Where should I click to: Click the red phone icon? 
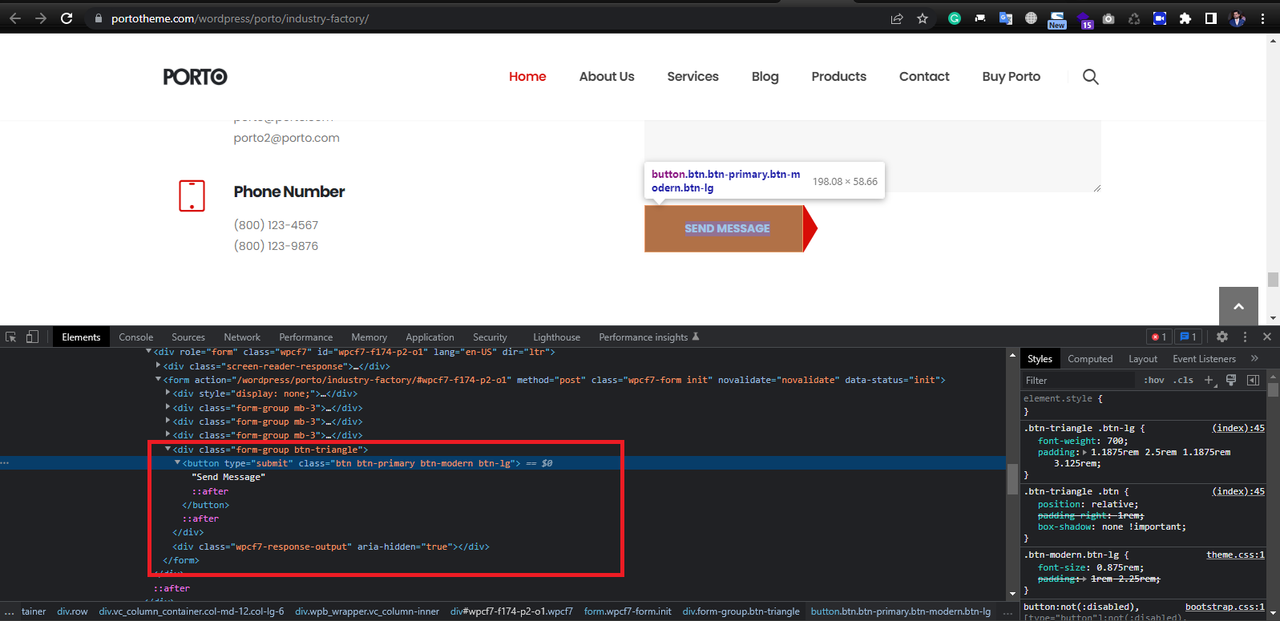coord(191,196)
